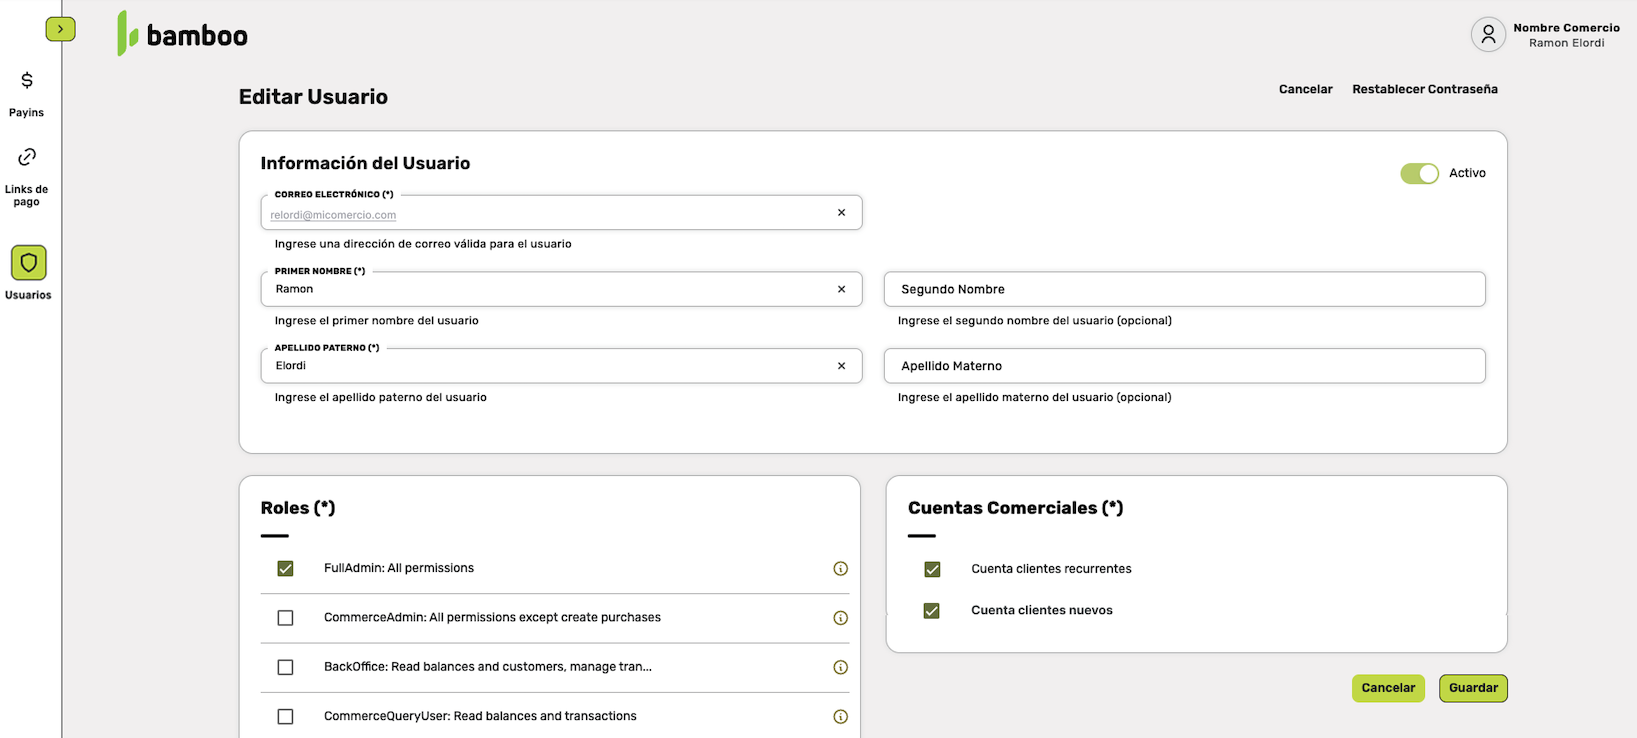Clear the Apellido Paterno field

(841, 366)
